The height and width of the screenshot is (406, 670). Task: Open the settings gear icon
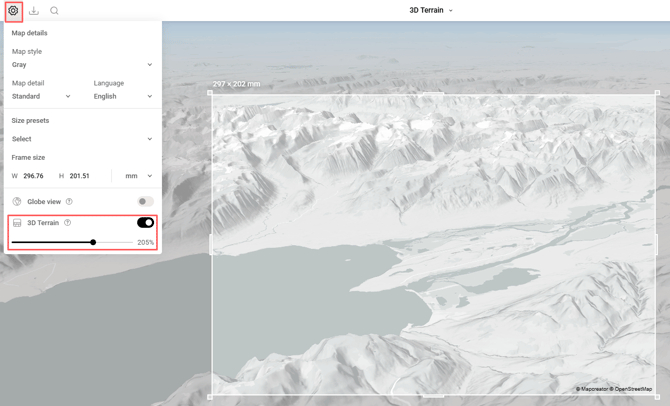pos(13,11)
